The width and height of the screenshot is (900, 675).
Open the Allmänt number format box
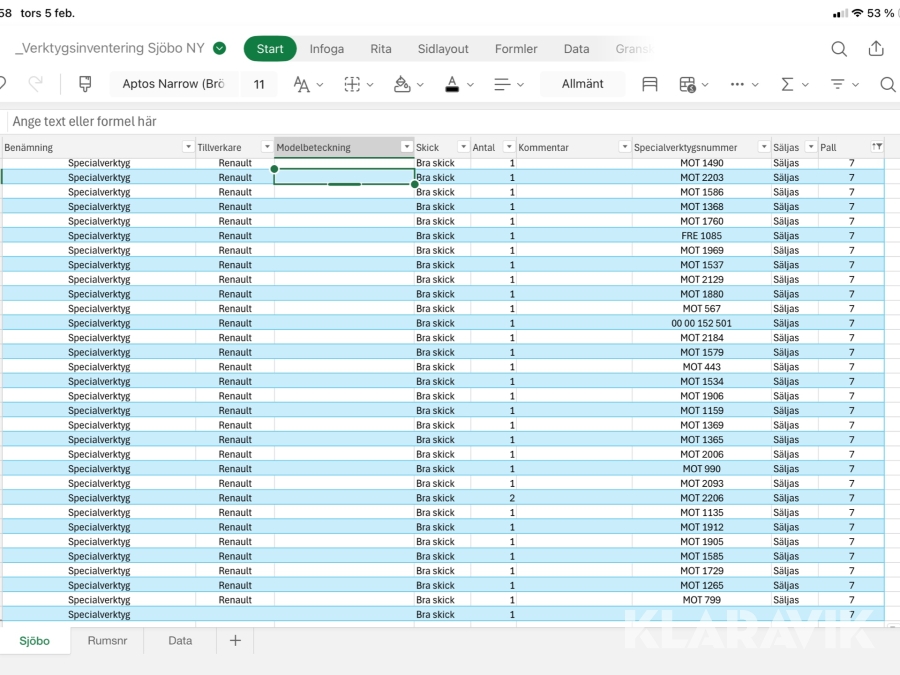(x=582, y=84)
